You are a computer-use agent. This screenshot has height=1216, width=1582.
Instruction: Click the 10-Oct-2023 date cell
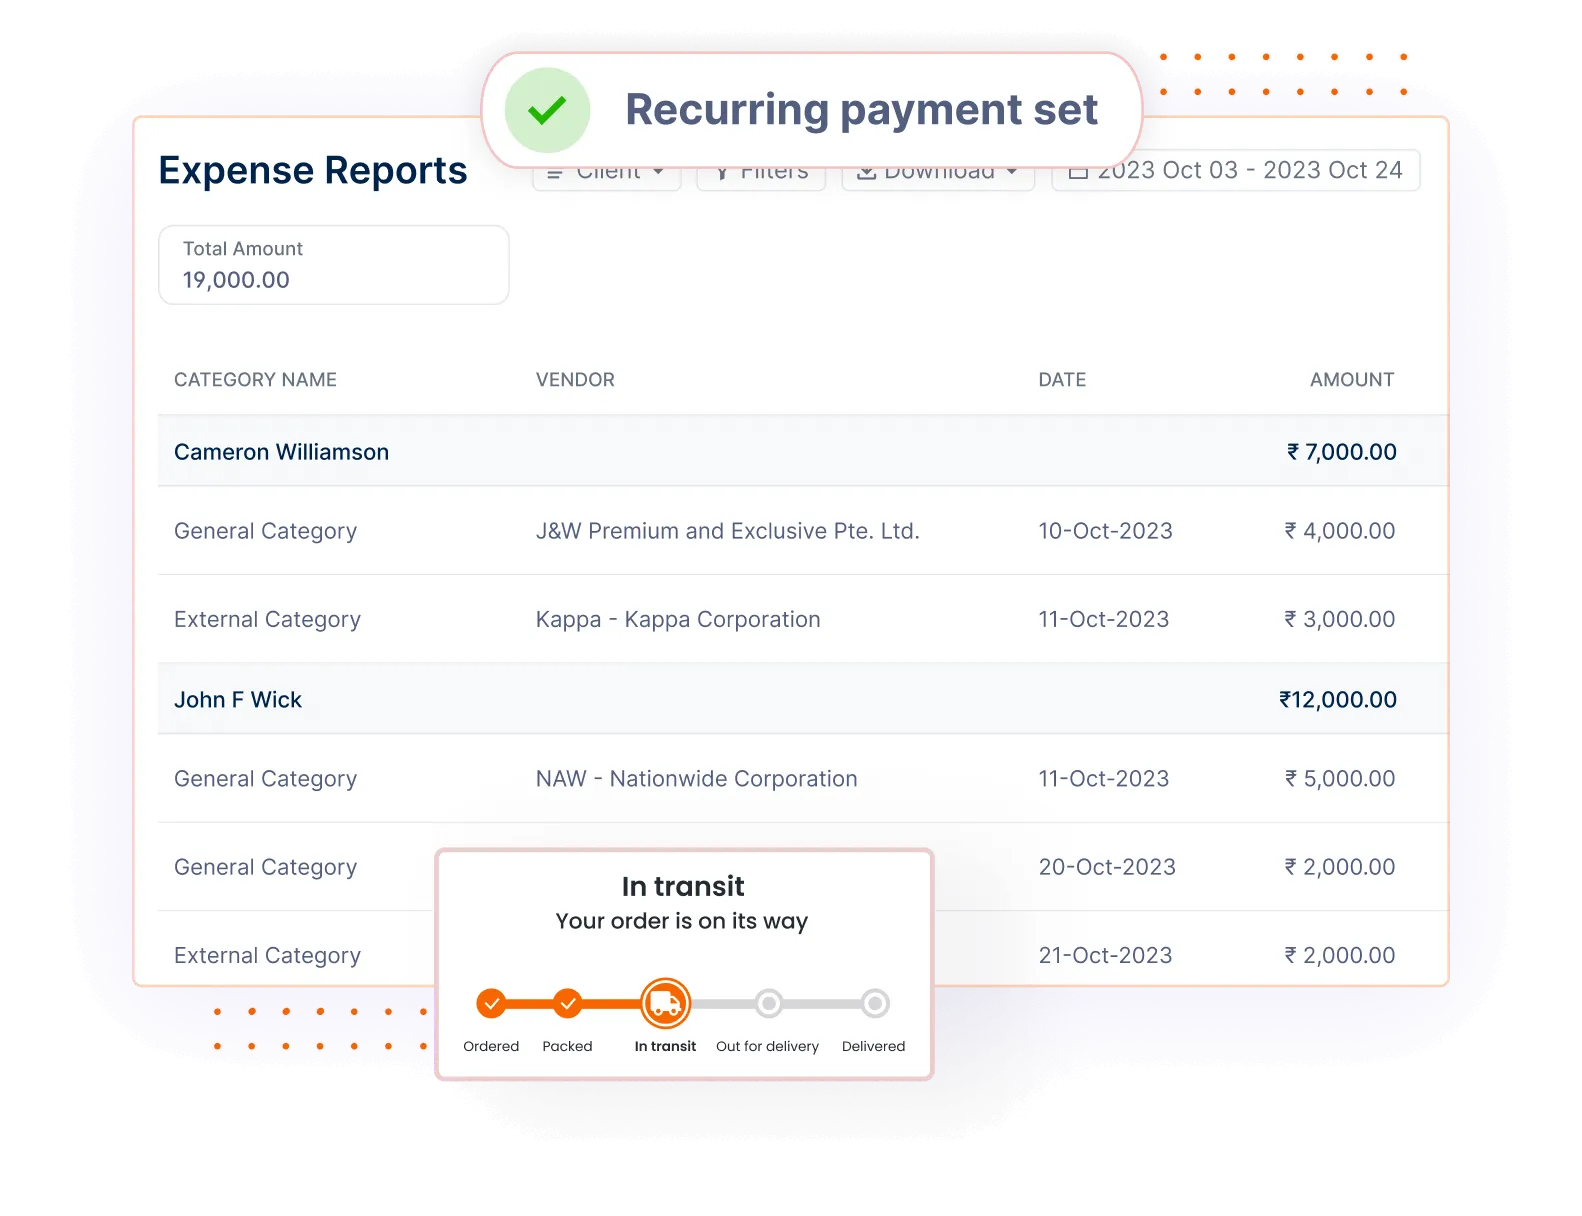click(x=1105, y=531)
